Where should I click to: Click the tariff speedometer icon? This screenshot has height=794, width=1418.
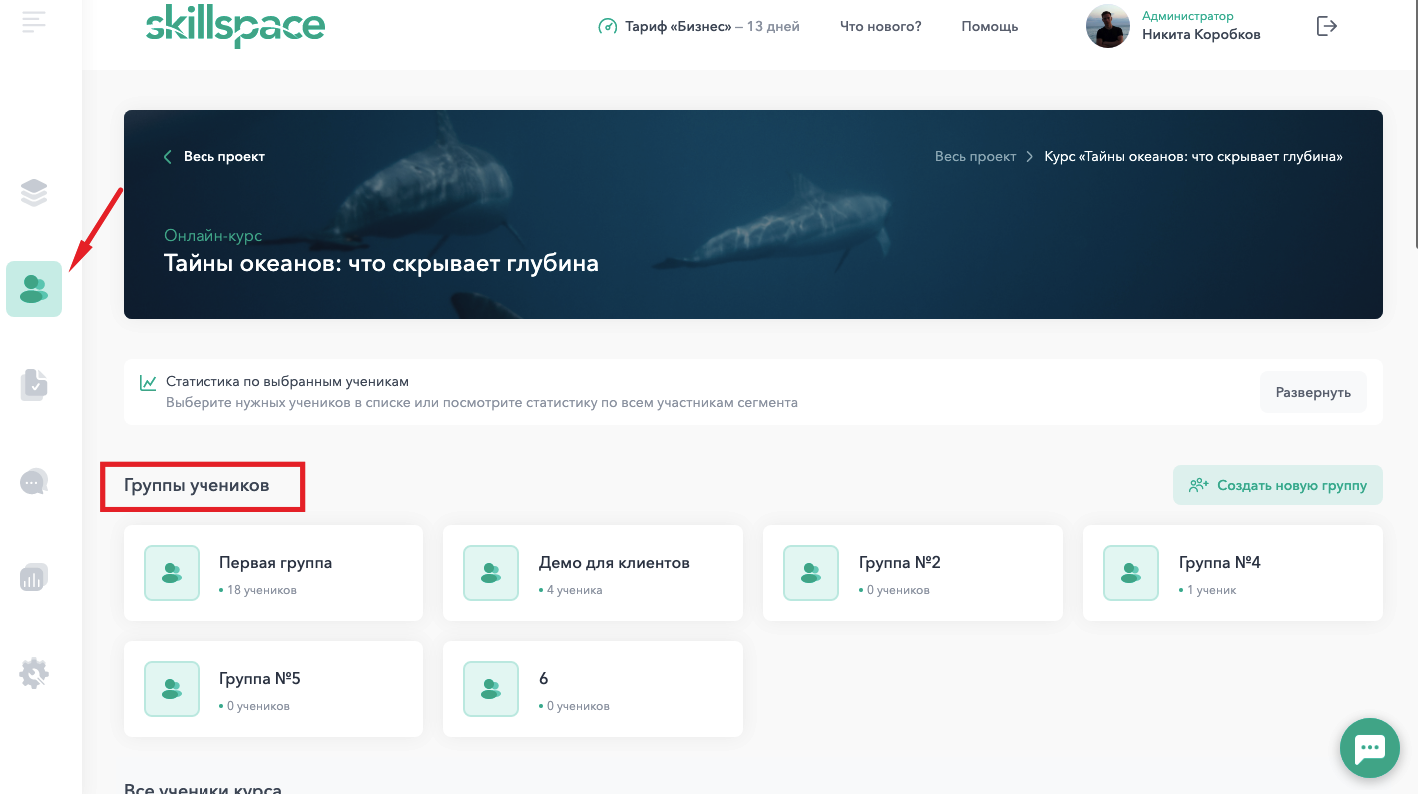pos(607,26)
